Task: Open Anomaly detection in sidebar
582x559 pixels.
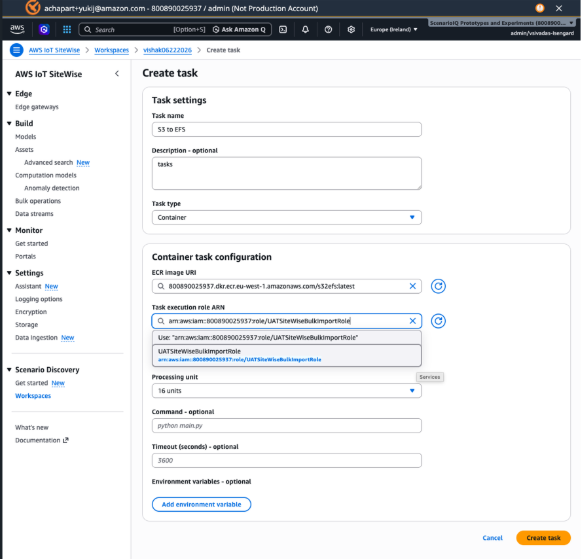Action: point(52,188)
